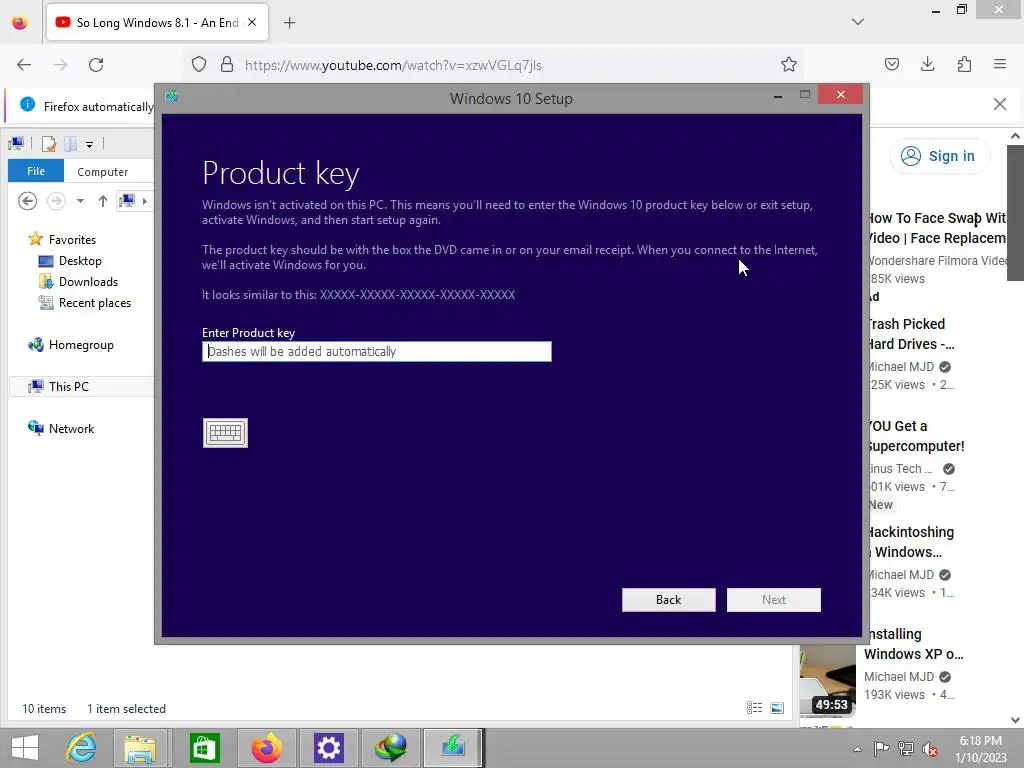Open Firefox hamburger menu

point(1000,64)
